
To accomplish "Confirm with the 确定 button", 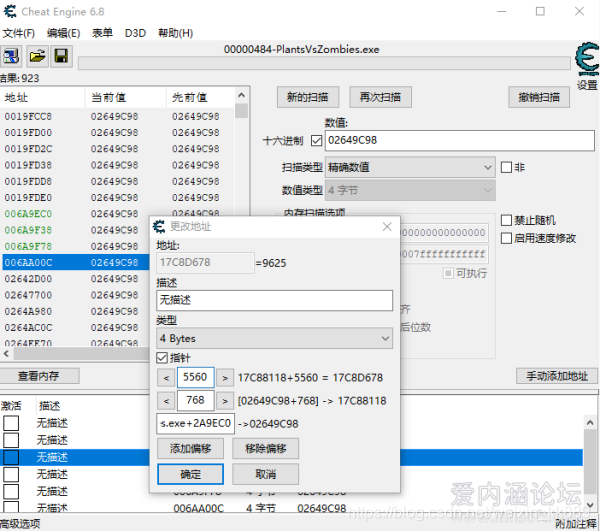I will [x=190, y=474].
